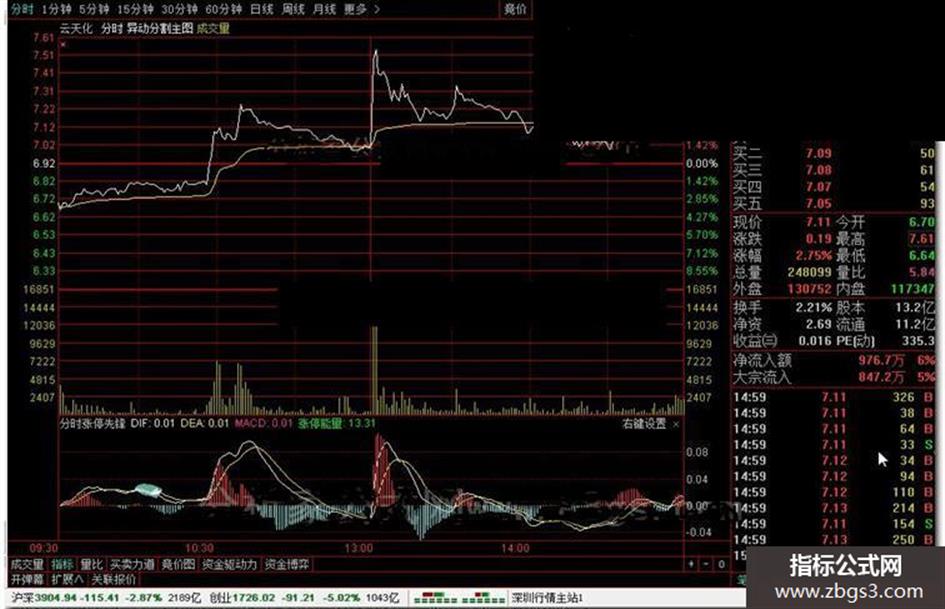Click the 大宗流入 847.2万 row
Image resolution: width=945 pixels, height=609 pixels.
click(834, 377)
